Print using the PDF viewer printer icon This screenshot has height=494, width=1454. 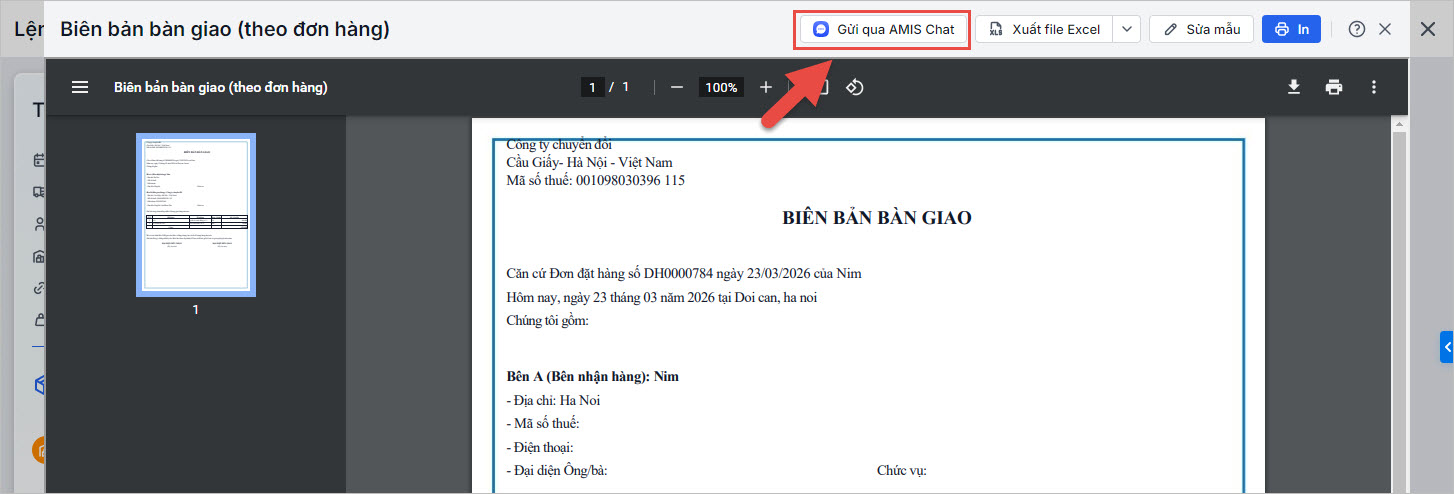1334,87
